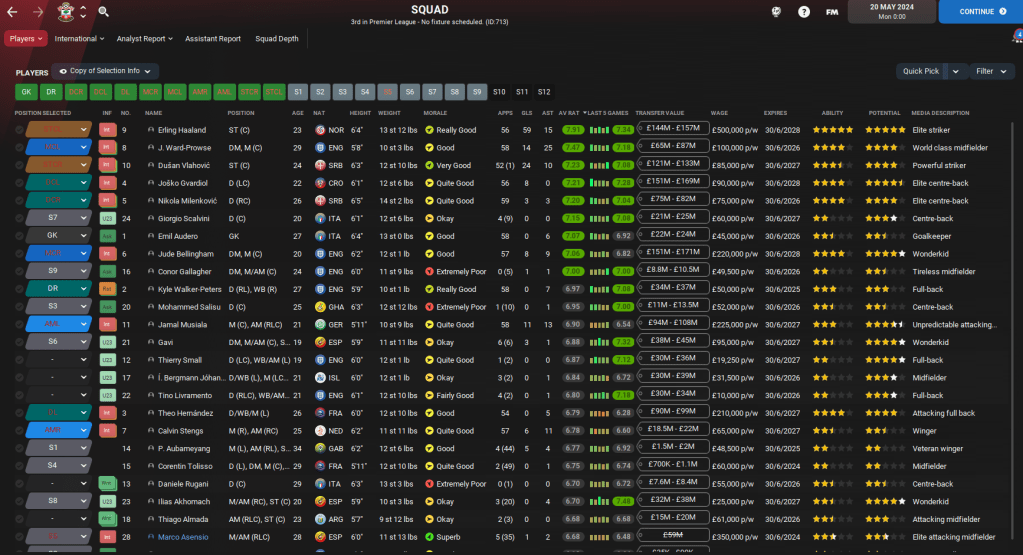
Task: Open the Filter dropdown
Action: point(990,71)
